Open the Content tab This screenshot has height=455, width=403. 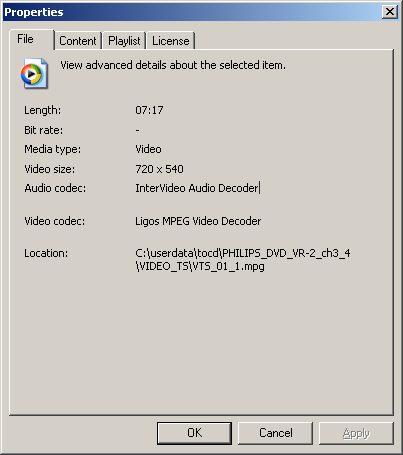point(78,41)
